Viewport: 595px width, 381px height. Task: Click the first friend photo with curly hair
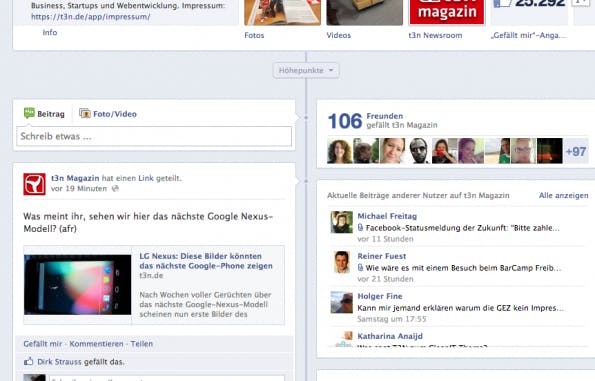[340, 151]
